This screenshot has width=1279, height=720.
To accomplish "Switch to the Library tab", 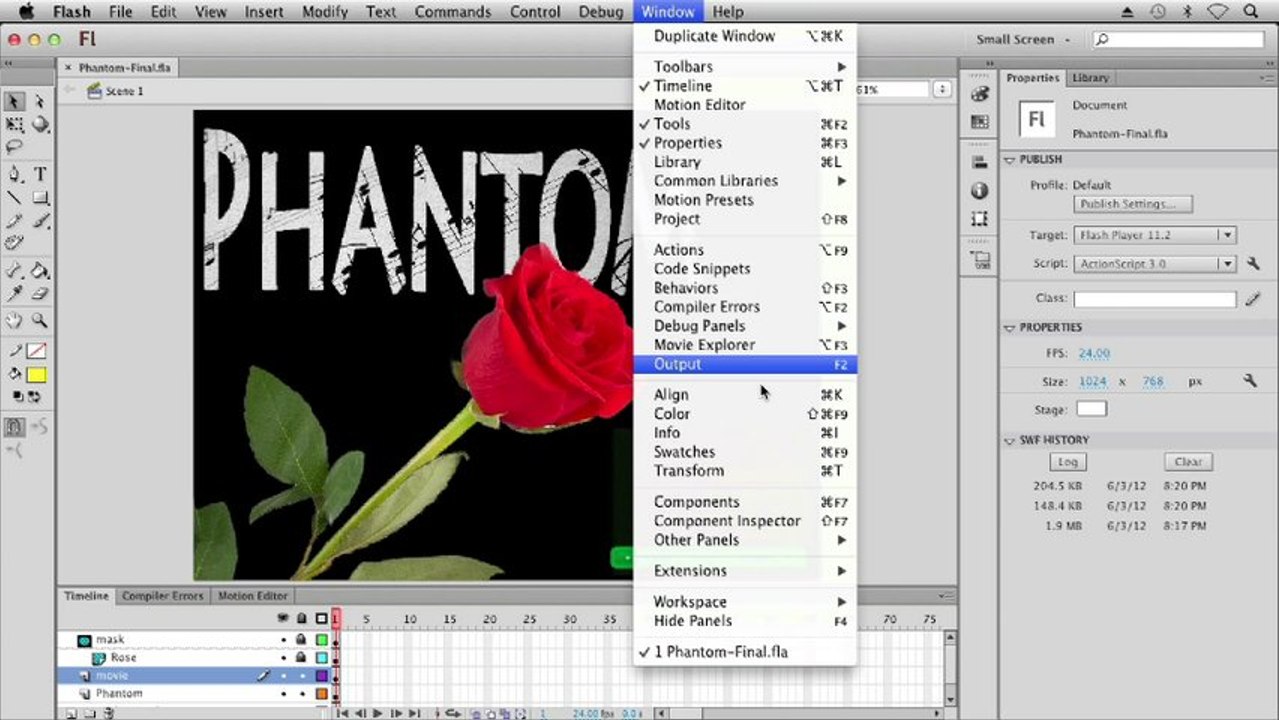I will (1090, 78).
